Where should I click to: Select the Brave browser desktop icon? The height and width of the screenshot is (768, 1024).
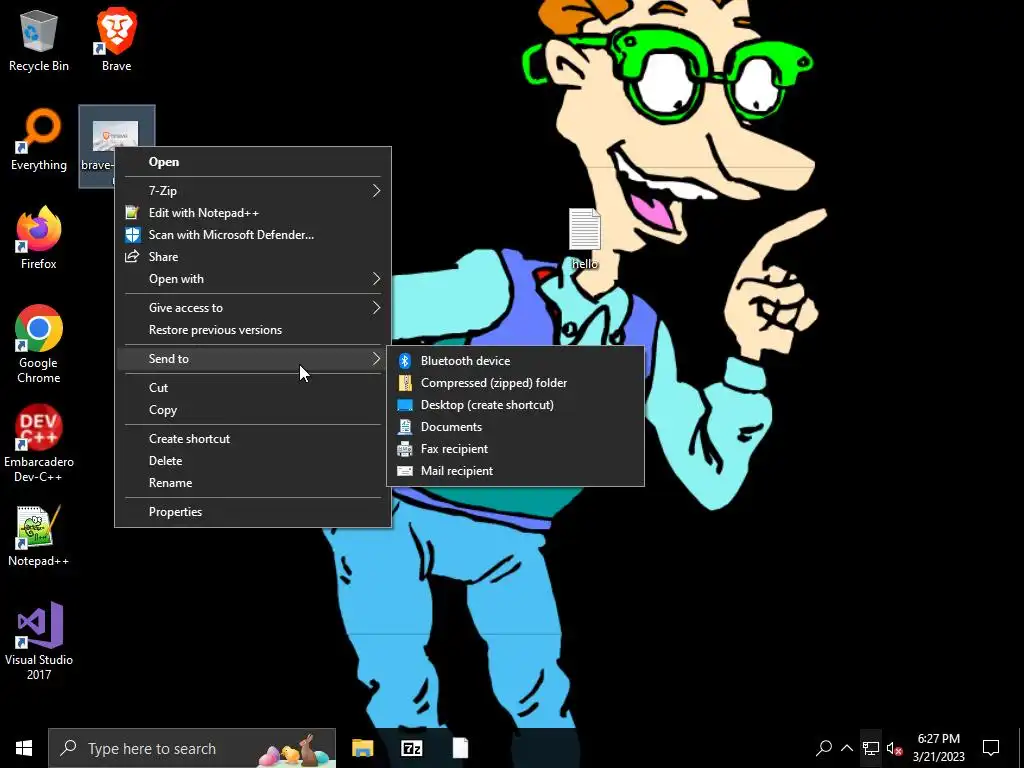116,40
